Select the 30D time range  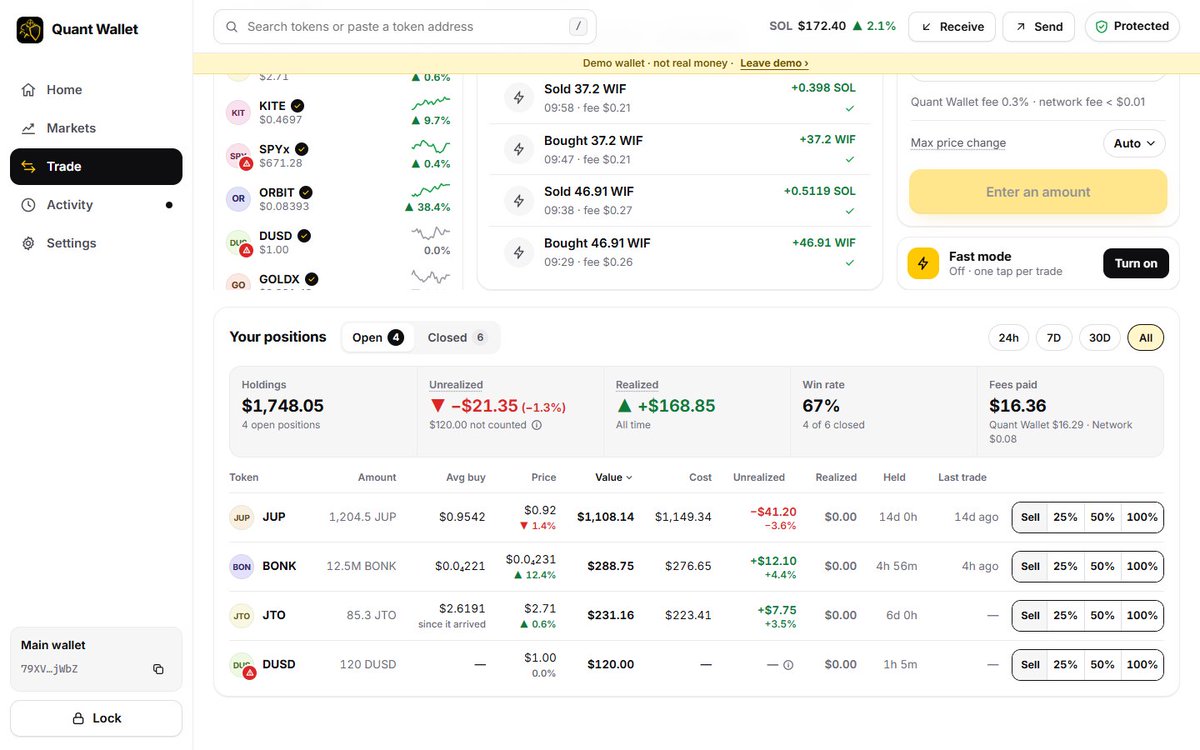1100,338
